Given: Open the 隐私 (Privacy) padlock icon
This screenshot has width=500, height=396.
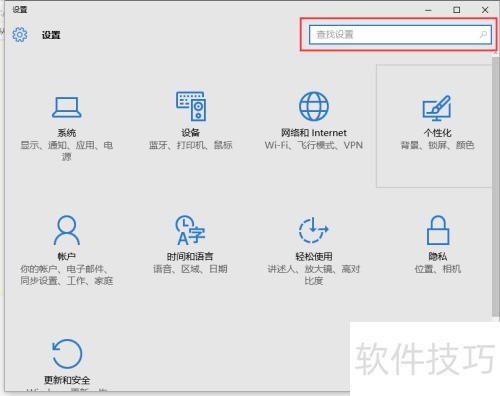Looking at the screenshot, I should [438, 230].
